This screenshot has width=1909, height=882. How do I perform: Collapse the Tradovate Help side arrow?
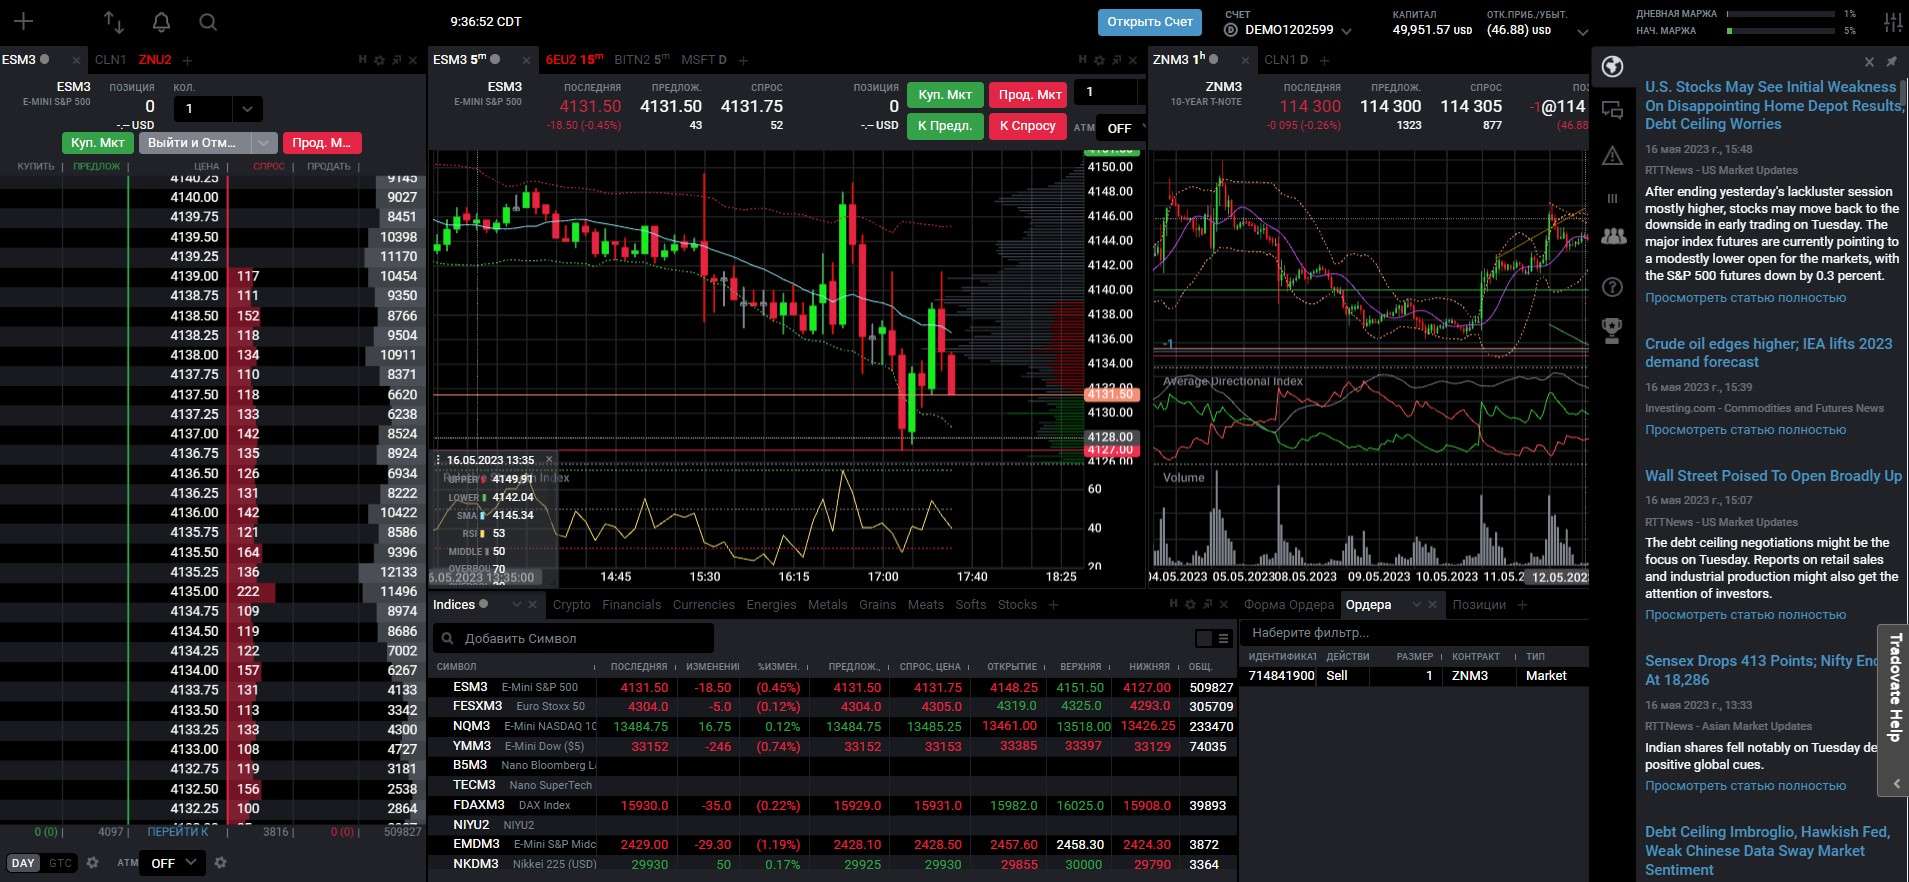tap(1896, 784)
